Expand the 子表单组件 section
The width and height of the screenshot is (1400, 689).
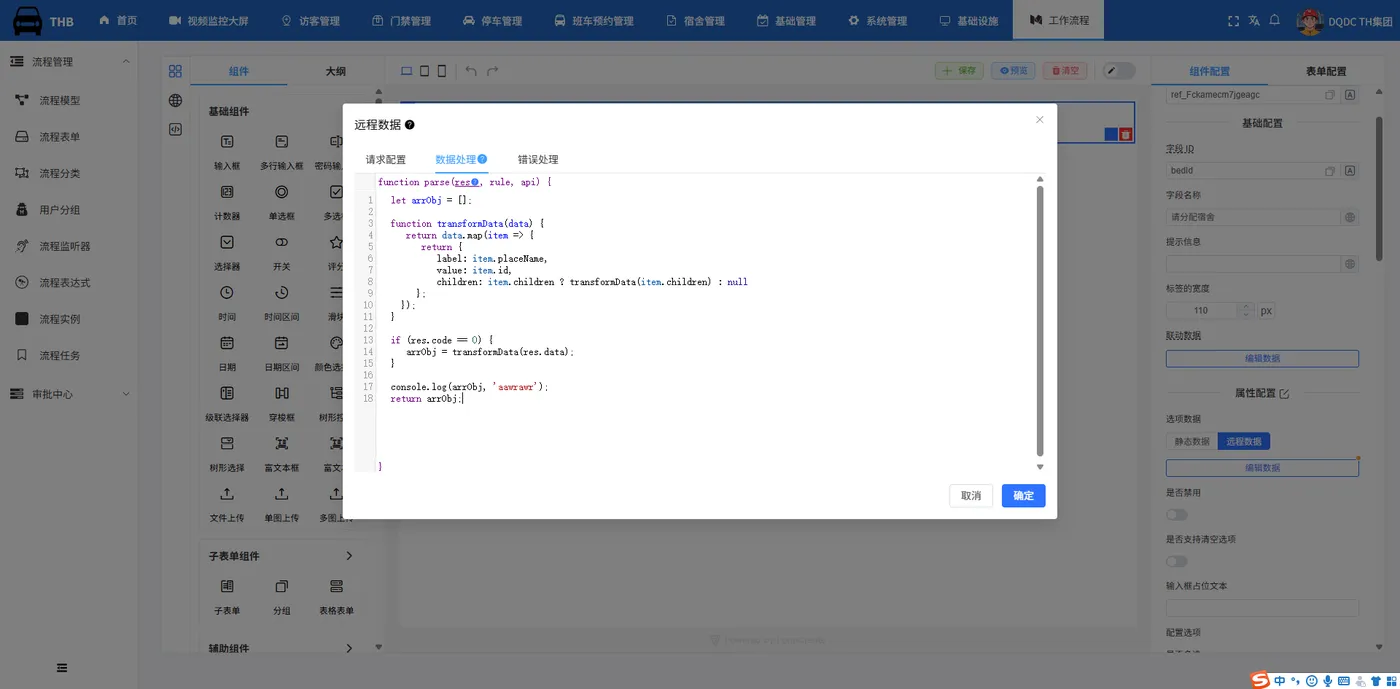pyautogui.click(x=349, y=556)
